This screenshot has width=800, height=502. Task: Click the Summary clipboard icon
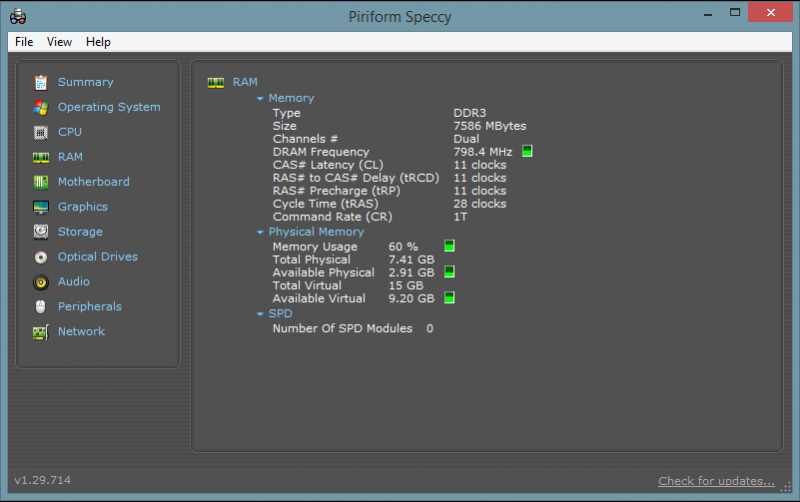[x=41, y=82]
